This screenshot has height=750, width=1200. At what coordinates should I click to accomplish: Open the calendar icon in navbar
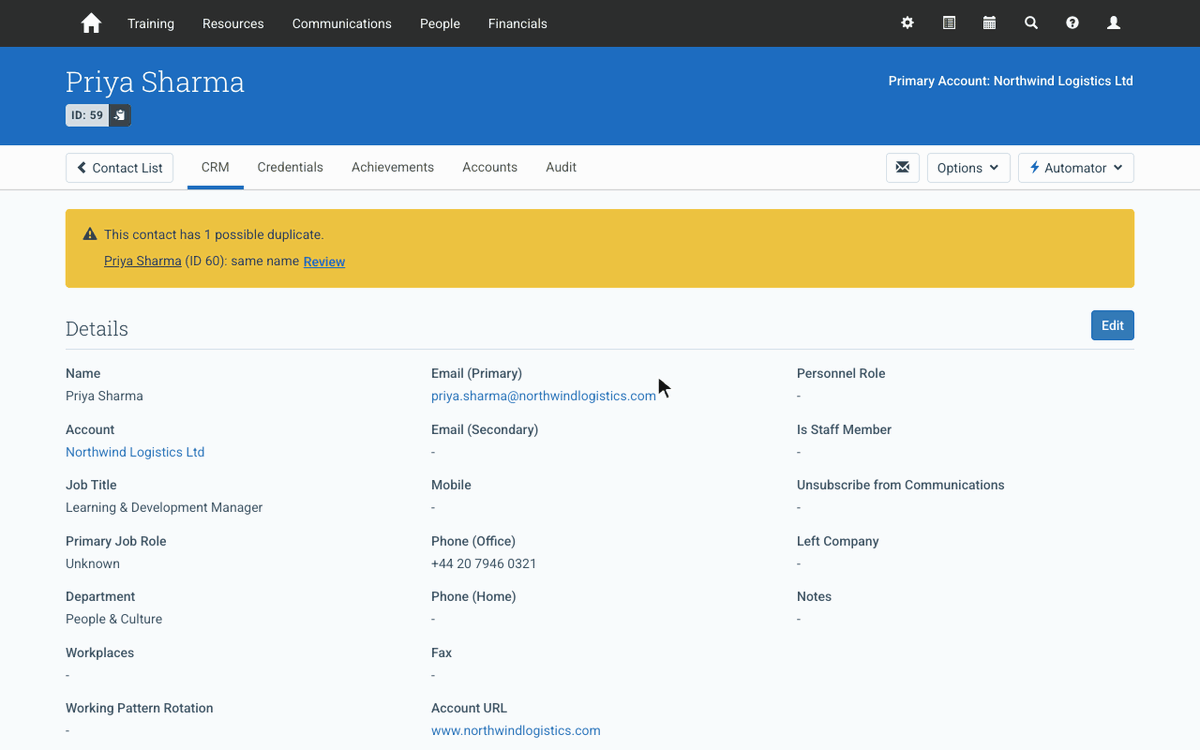coord(989,23)
